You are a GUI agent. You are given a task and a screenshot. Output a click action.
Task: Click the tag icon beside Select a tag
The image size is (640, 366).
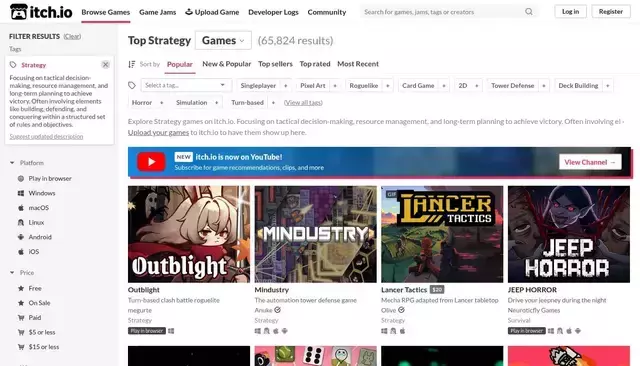coord(131,85)
